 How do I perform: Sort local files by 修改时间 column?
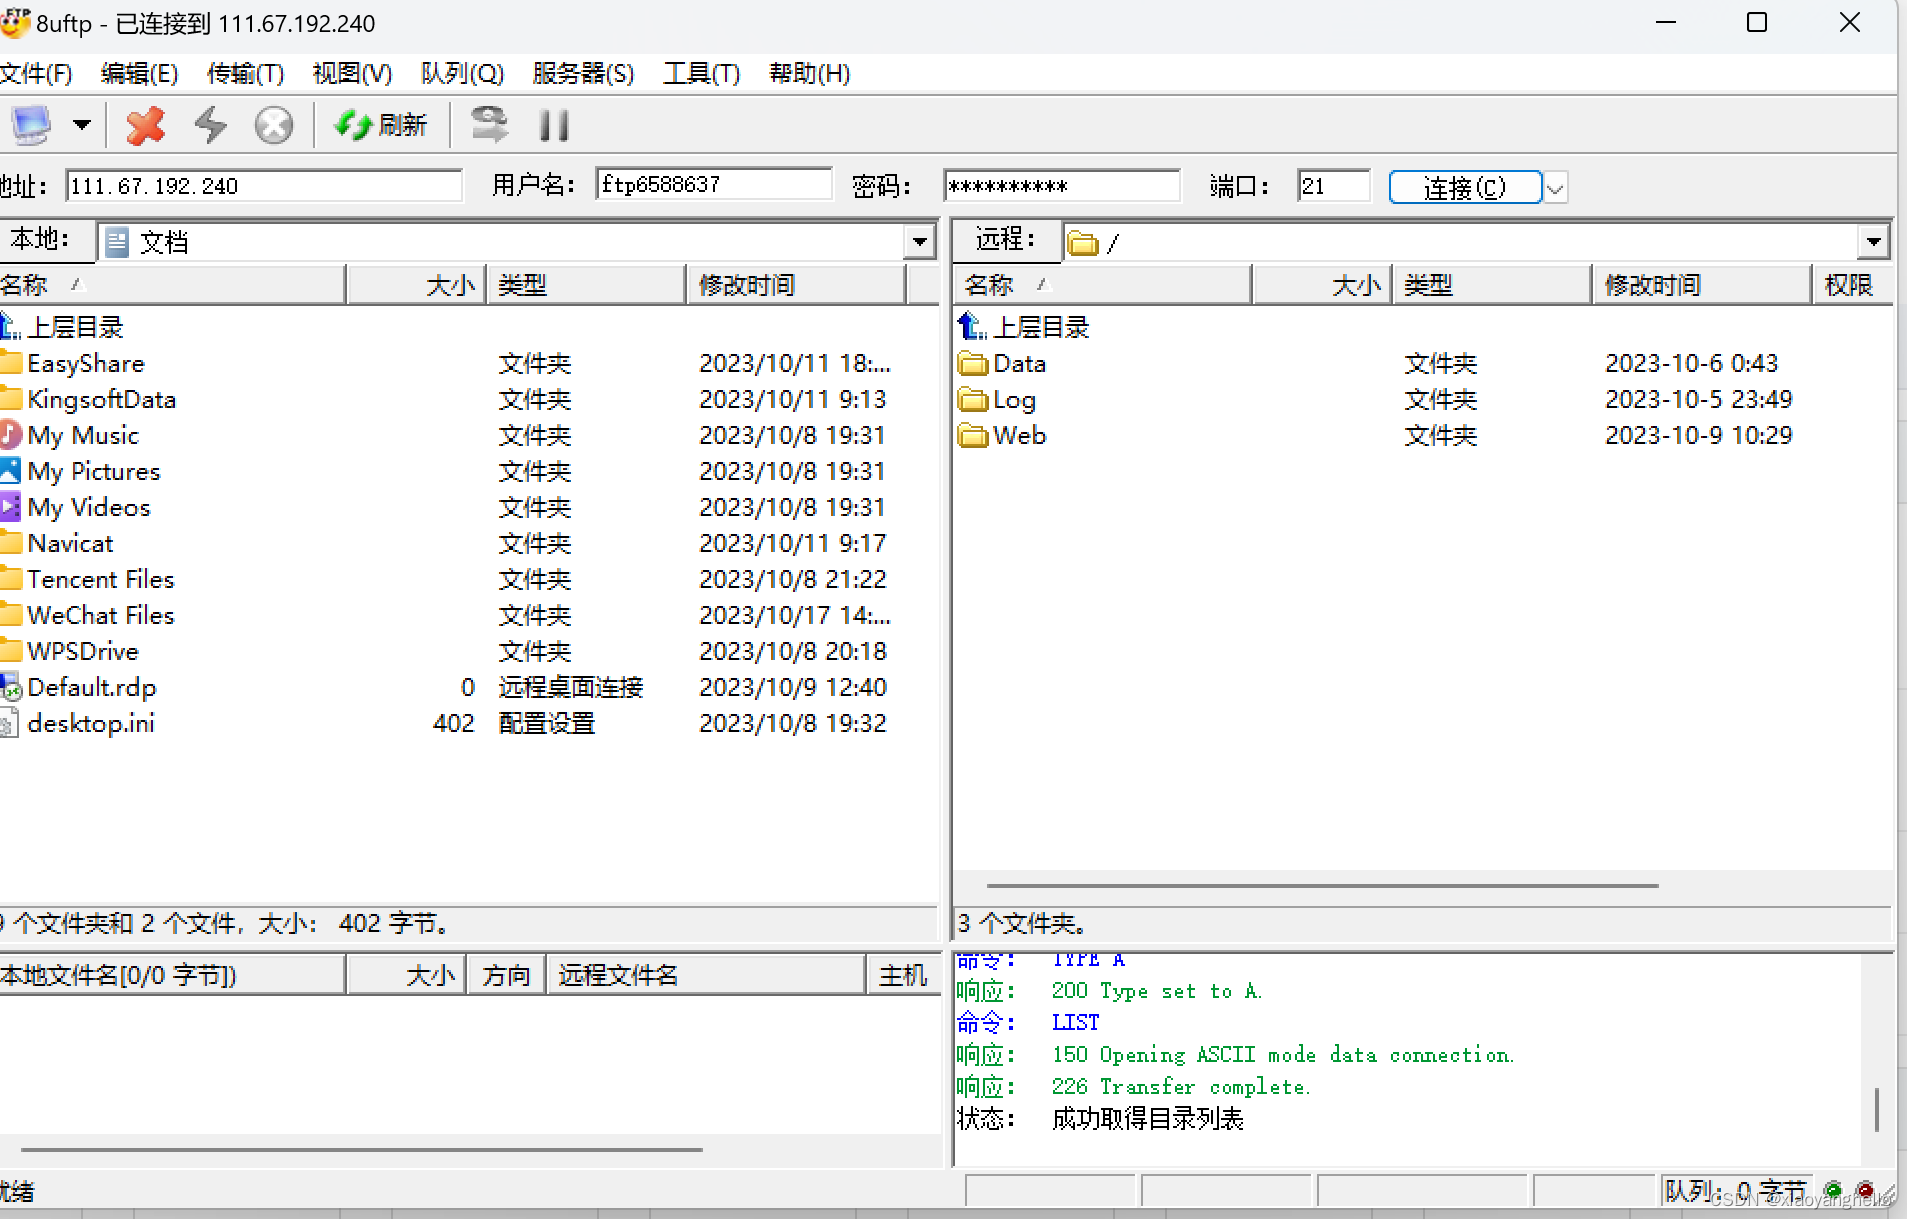click(x=796, y=285)
